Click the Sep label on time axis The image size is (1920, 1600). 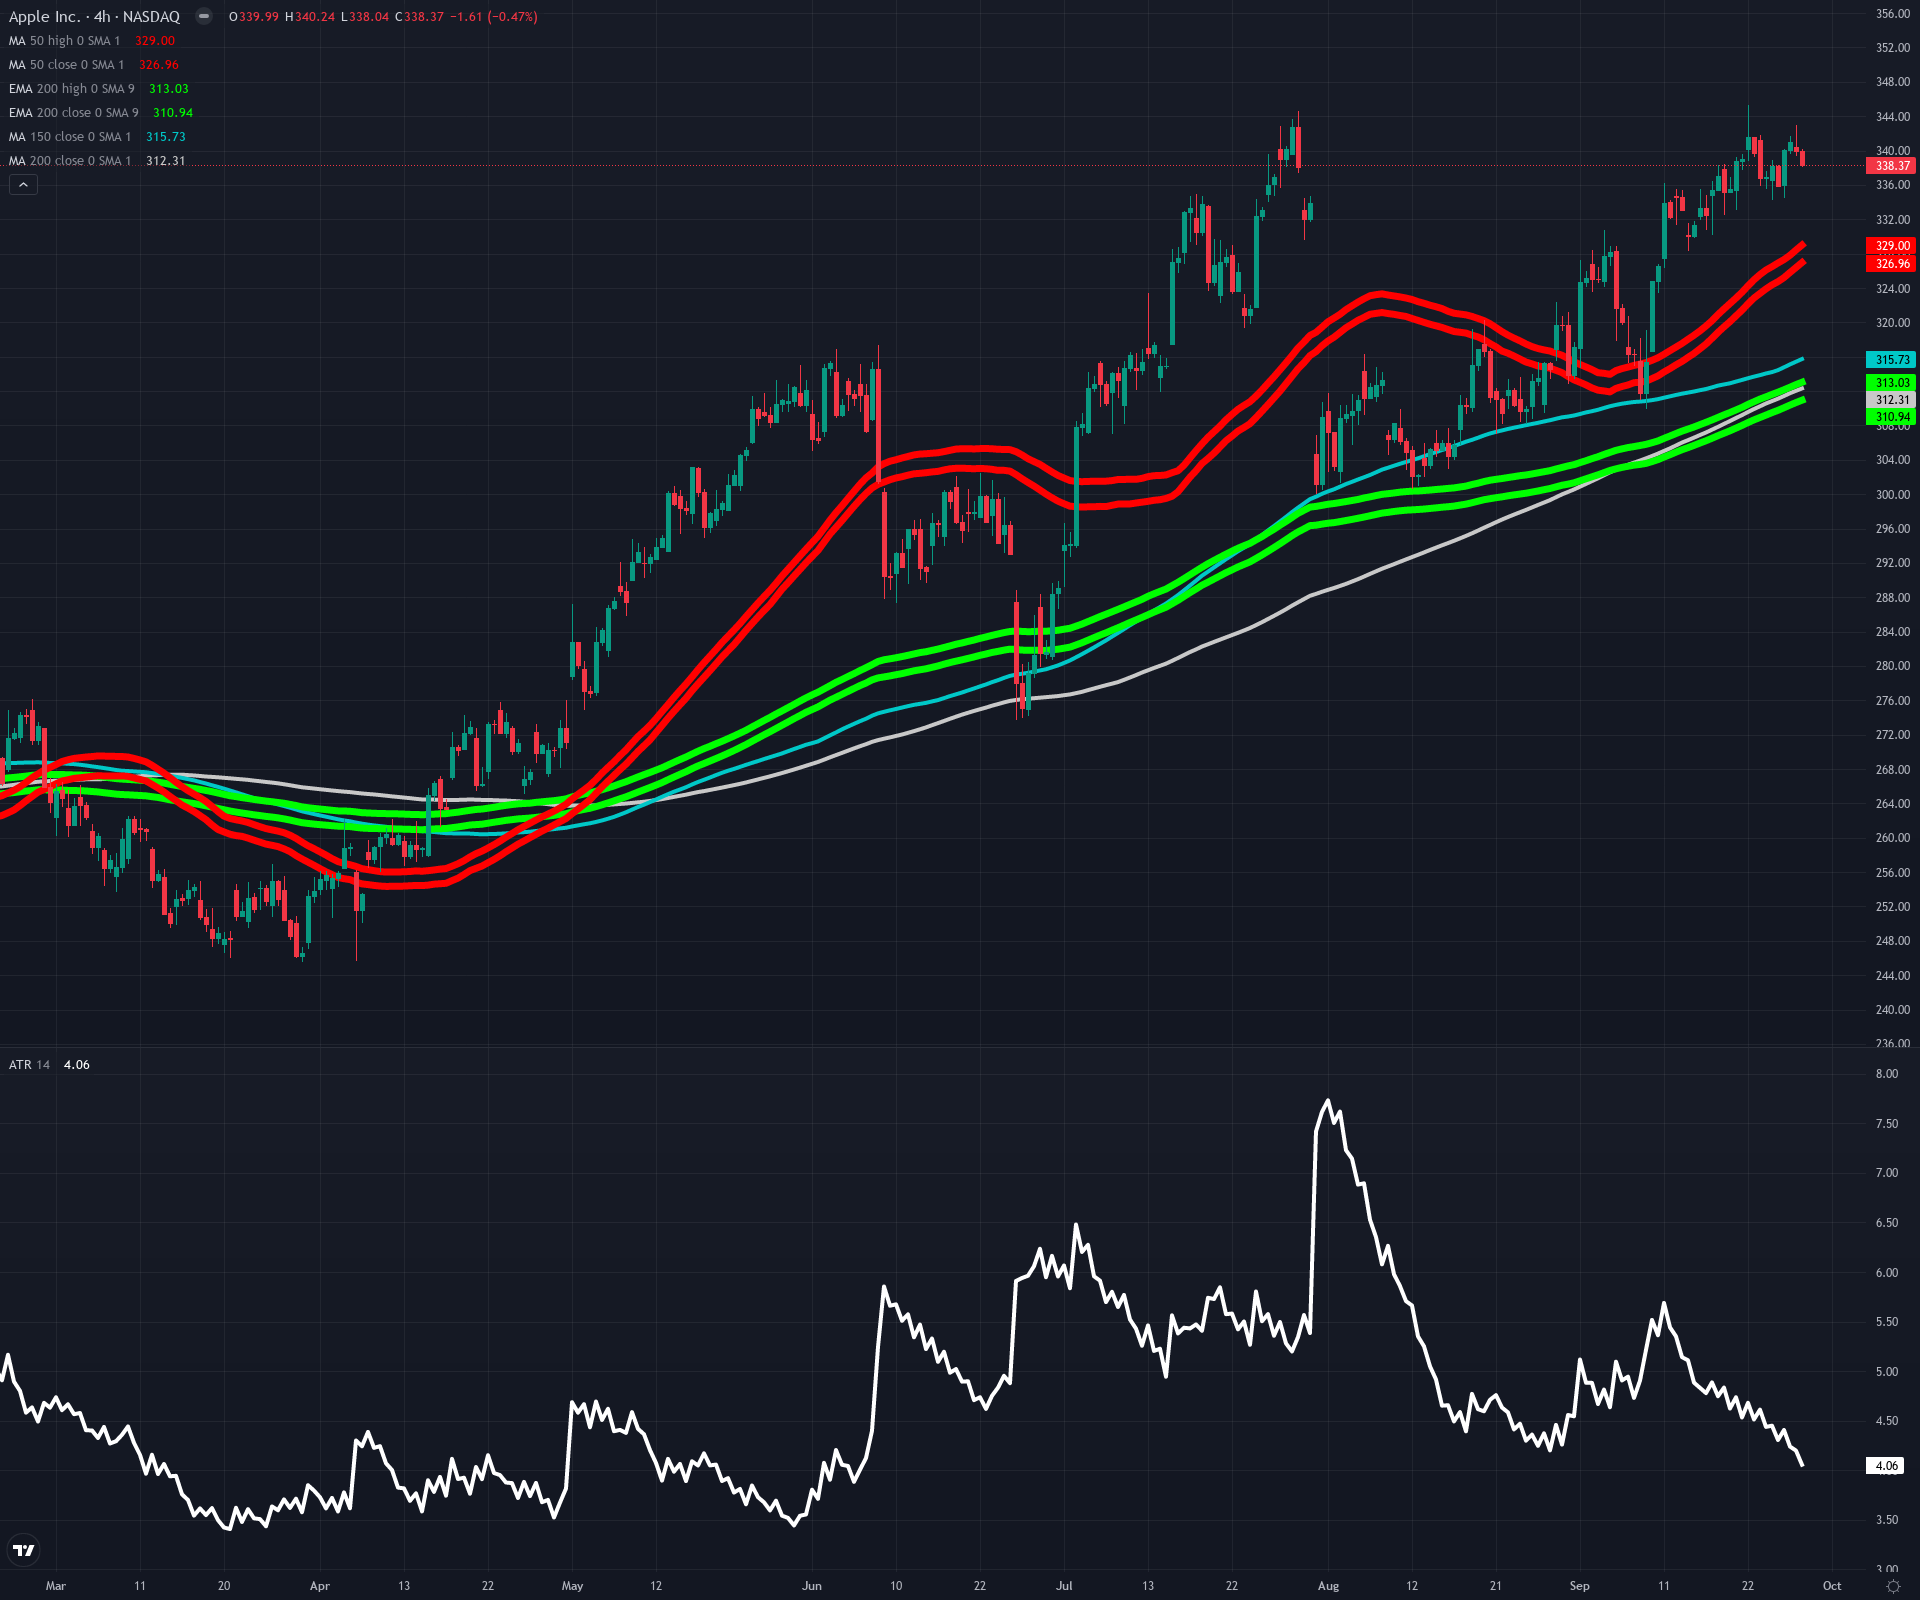1579,1586
